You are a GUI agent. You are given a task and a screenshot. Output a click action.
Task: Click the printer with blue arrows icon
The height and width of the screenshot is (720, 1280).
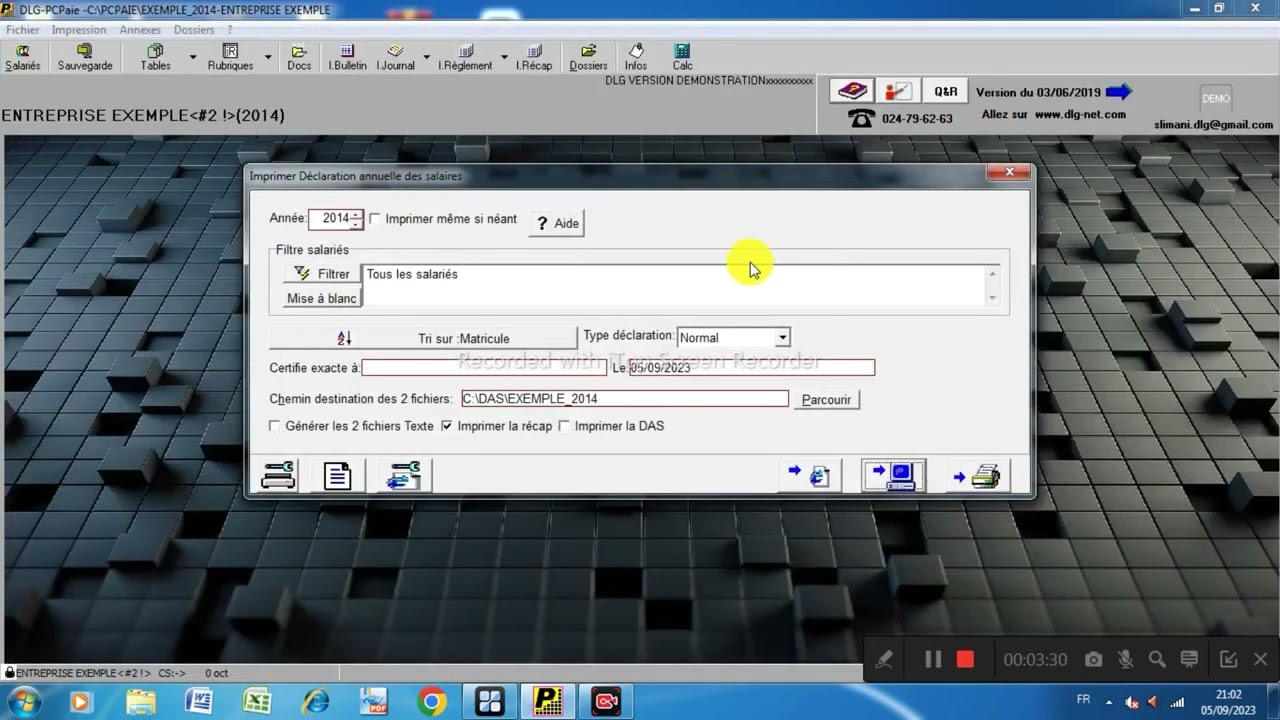(x=404, y=475)
